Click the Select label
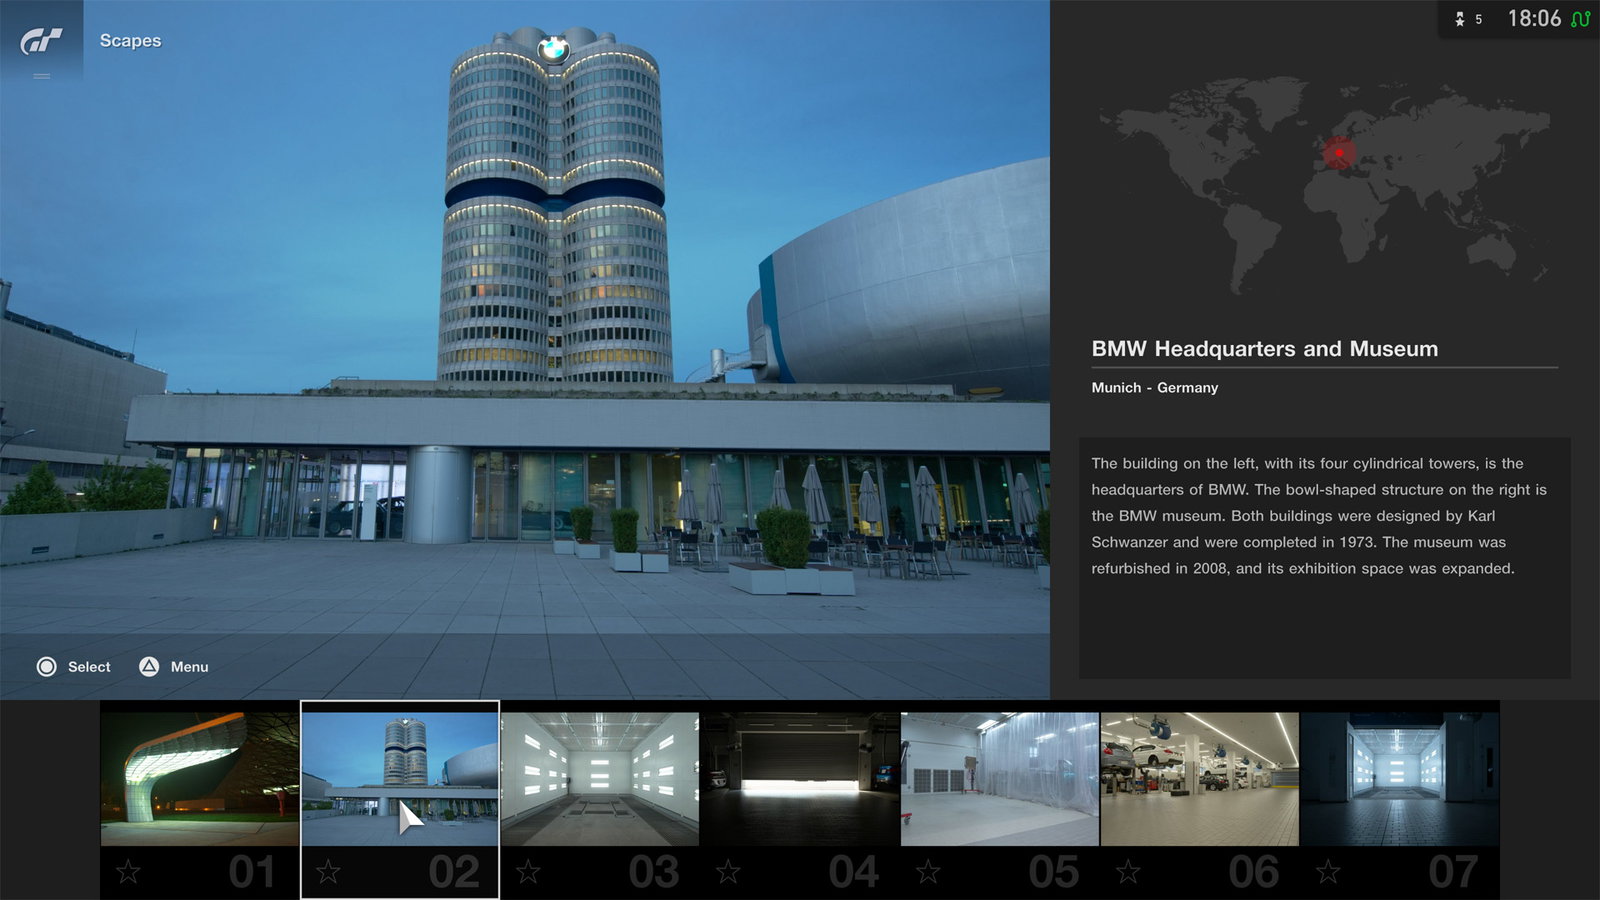1600x900 pixels. point(89,667)
